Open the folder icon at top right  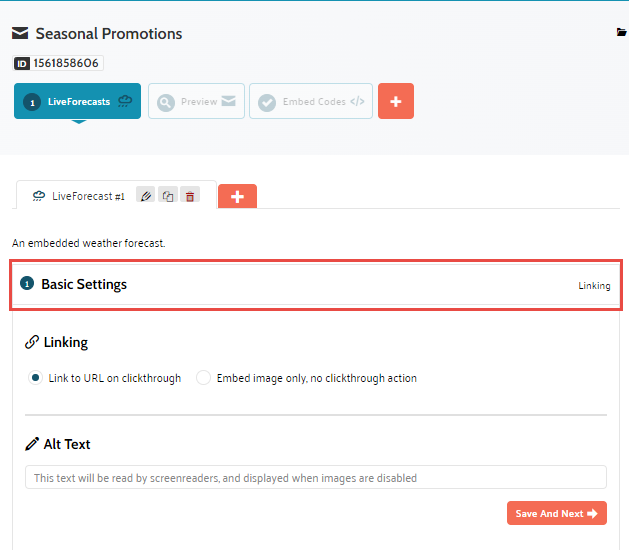622,33
